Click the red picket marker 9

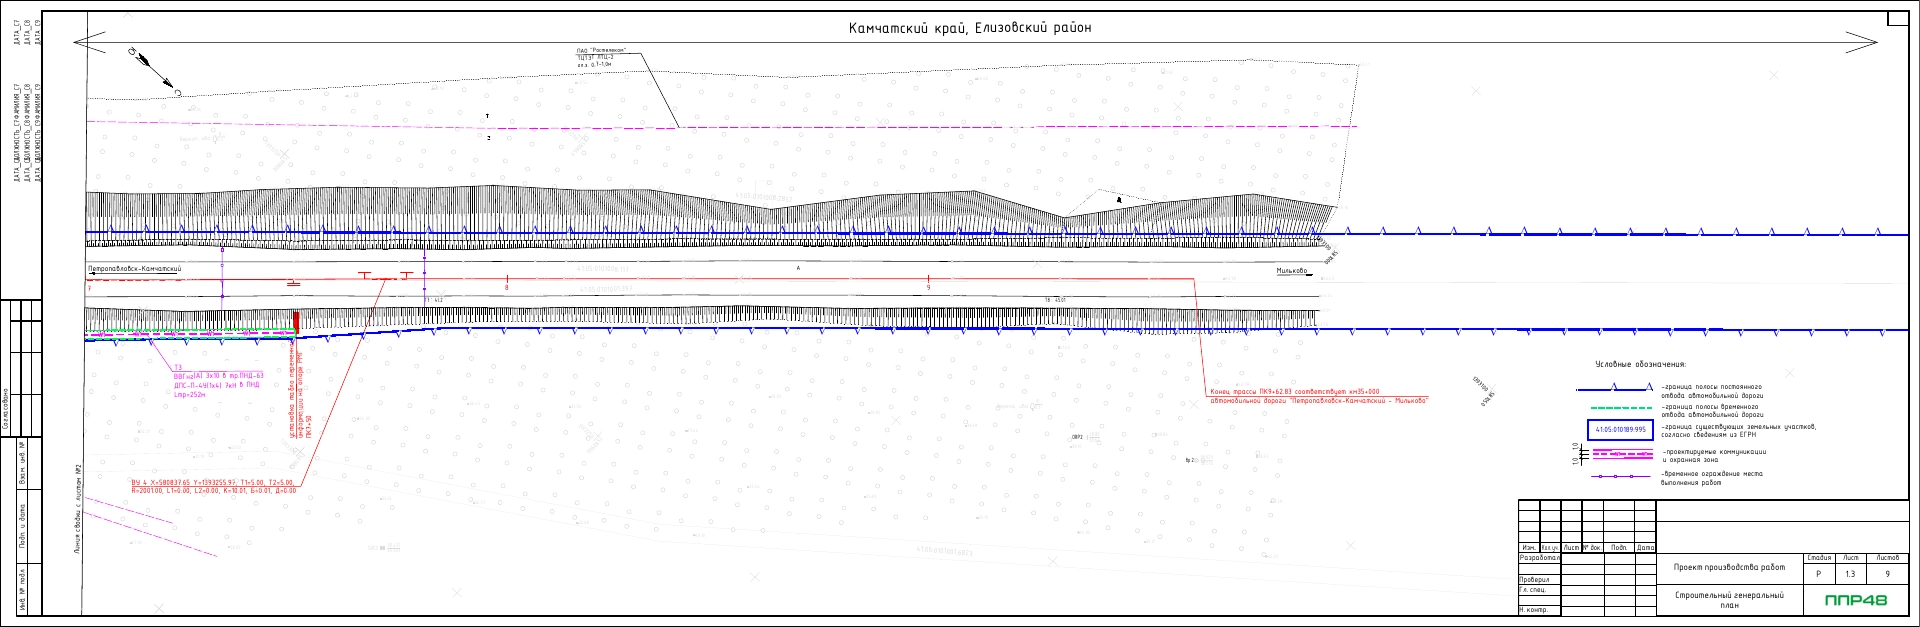coord(929,281)
